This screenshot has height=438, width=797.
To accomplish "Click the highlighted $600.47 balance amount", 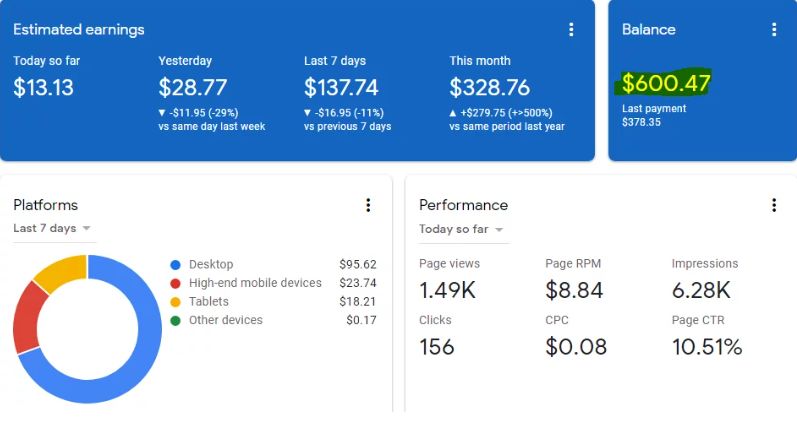I will point(665,84).
